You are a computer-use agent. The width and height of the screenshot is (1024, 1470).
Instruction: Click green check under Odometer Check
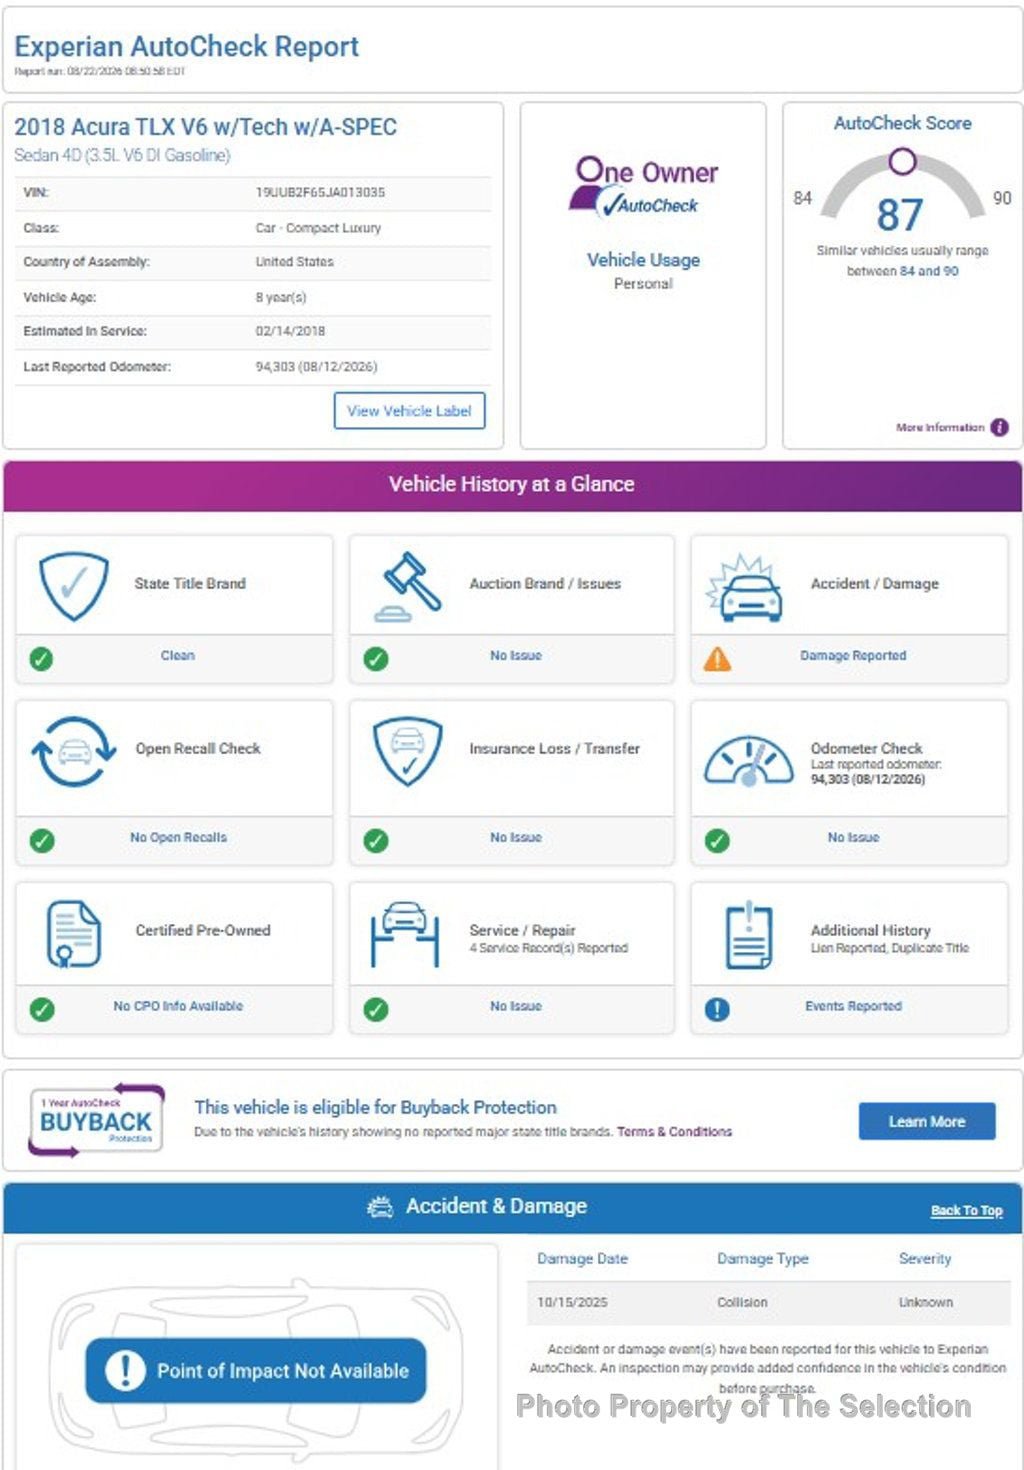click(x=717, y=841)
